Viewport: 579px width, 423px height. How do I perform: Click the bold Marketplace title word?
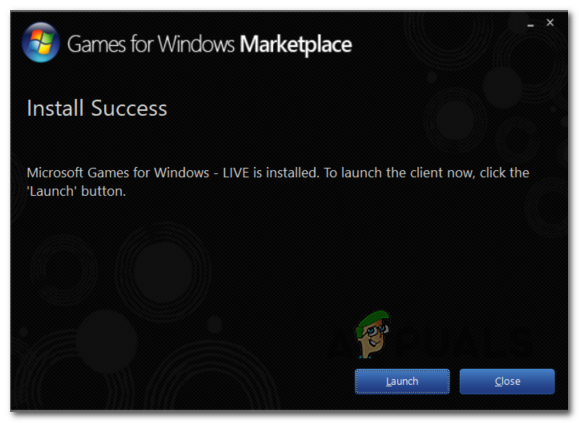click(296, 45)
